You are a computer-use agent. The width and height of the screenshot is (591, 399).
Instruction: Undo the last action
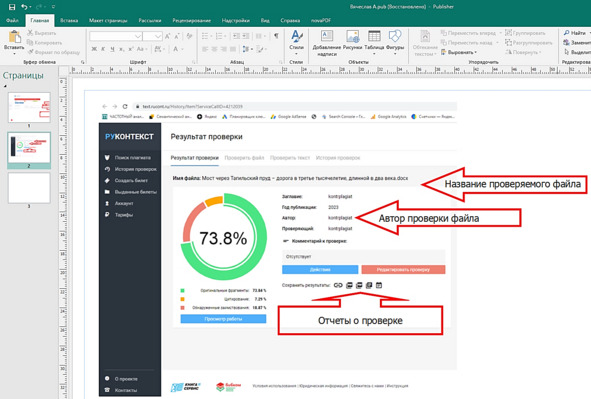[24, 7]
